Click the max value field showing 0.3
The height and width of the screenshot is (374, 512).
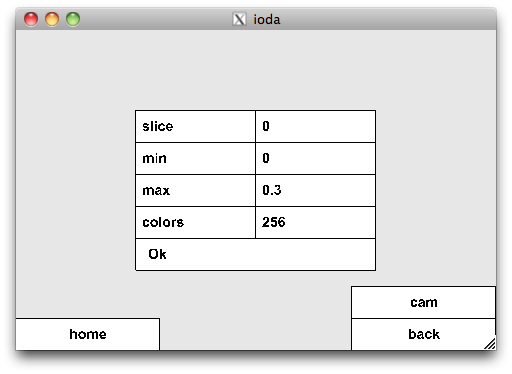[315, 190]
